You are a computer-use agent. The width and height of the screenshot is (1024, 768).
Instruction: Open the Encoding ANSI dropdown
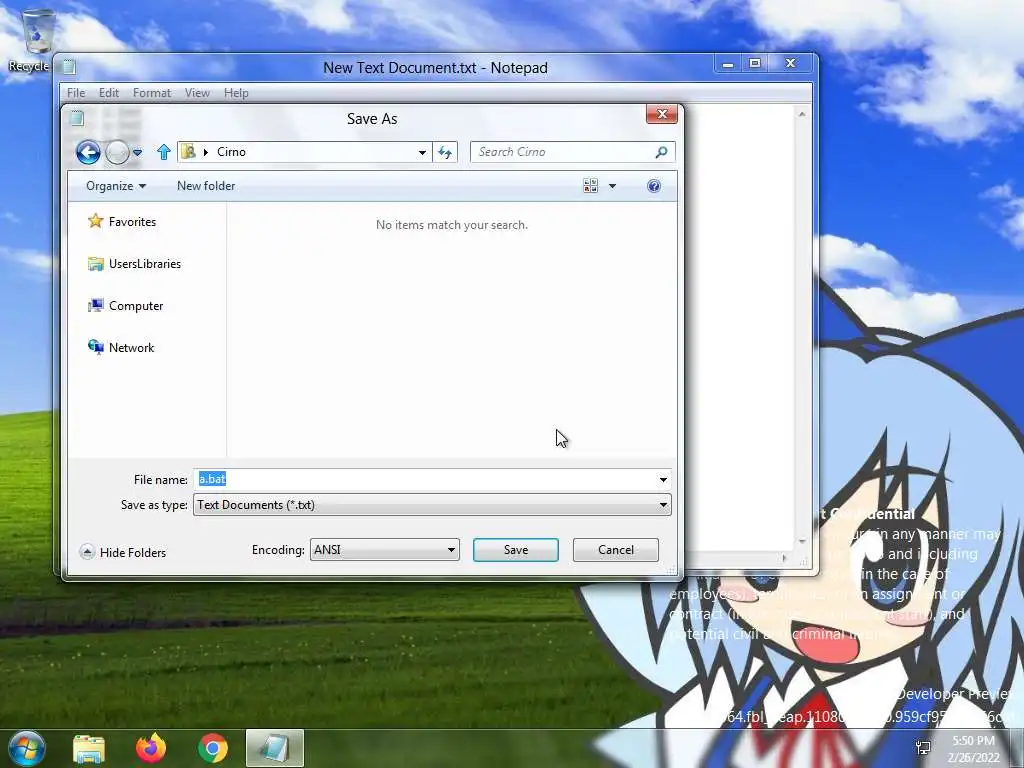click(385, 550)
